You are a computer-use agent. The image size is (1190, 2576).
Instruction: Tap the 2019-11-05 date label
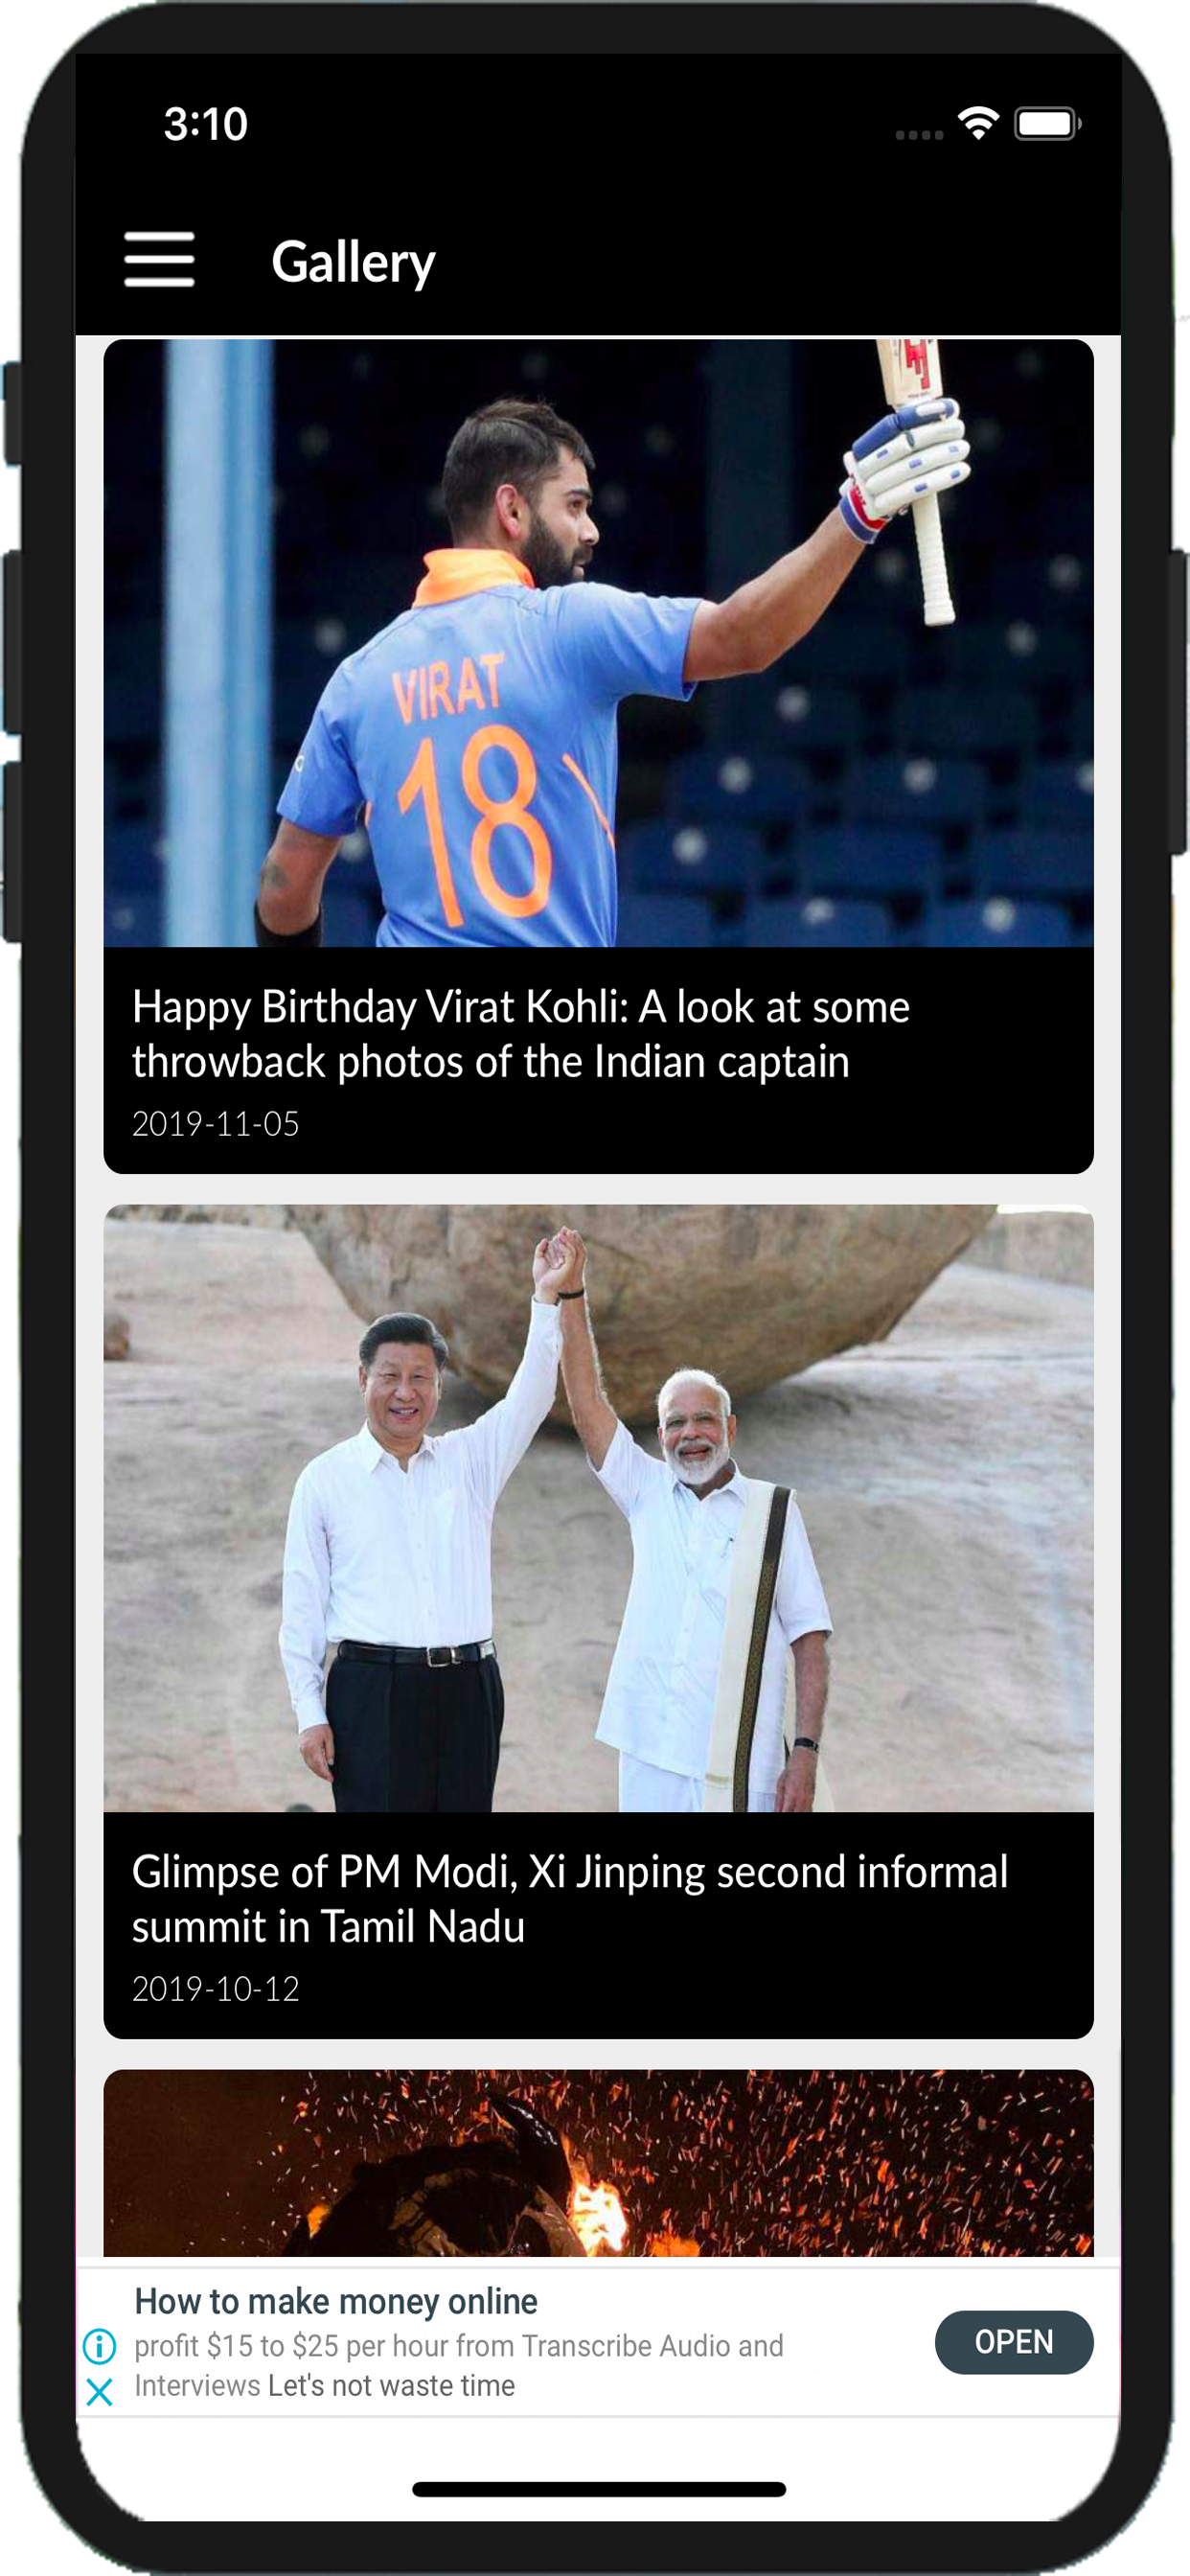(216, 1124)
